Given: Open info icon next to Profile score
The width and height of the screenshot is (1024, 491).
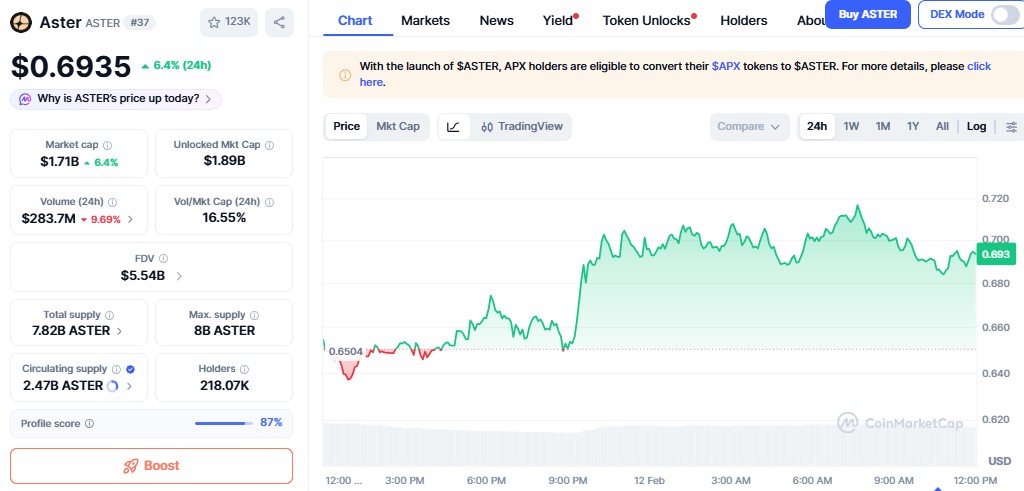Looking at the screenshot, I should (x=89, y=423).
